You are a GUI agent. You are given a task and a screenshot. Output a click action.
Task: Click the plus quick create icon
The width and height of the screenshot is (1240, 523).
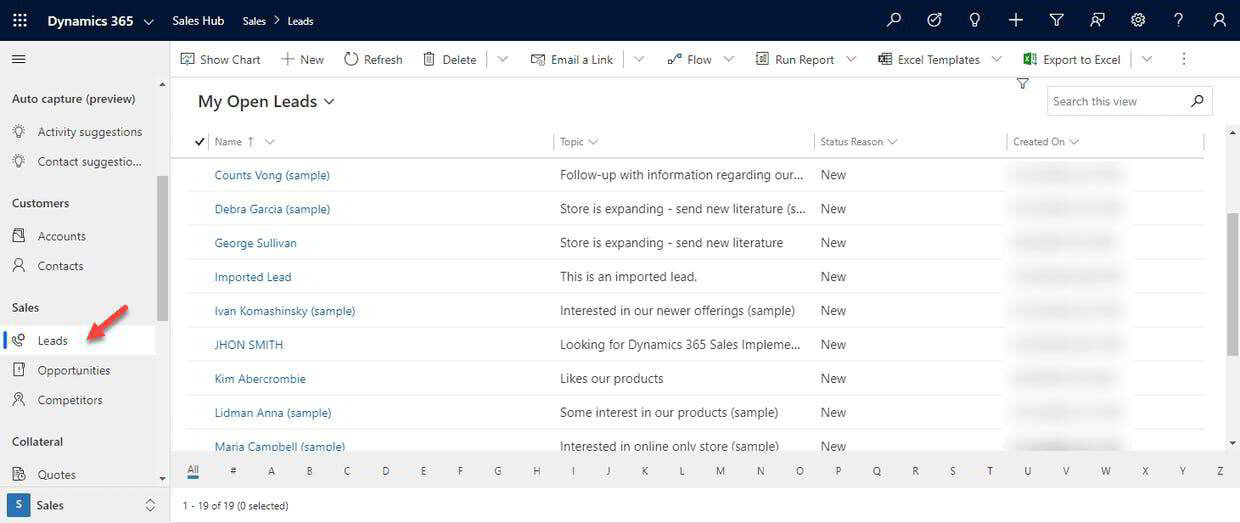click(1016, 20)
